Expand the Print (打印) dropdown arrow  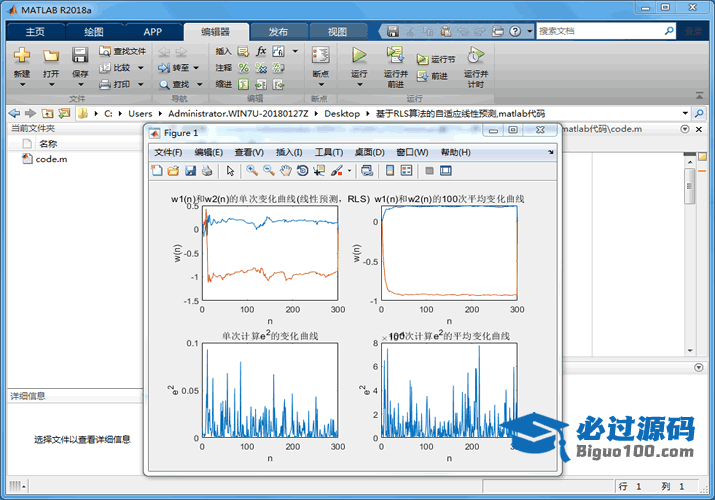click(x=140, y=84)
